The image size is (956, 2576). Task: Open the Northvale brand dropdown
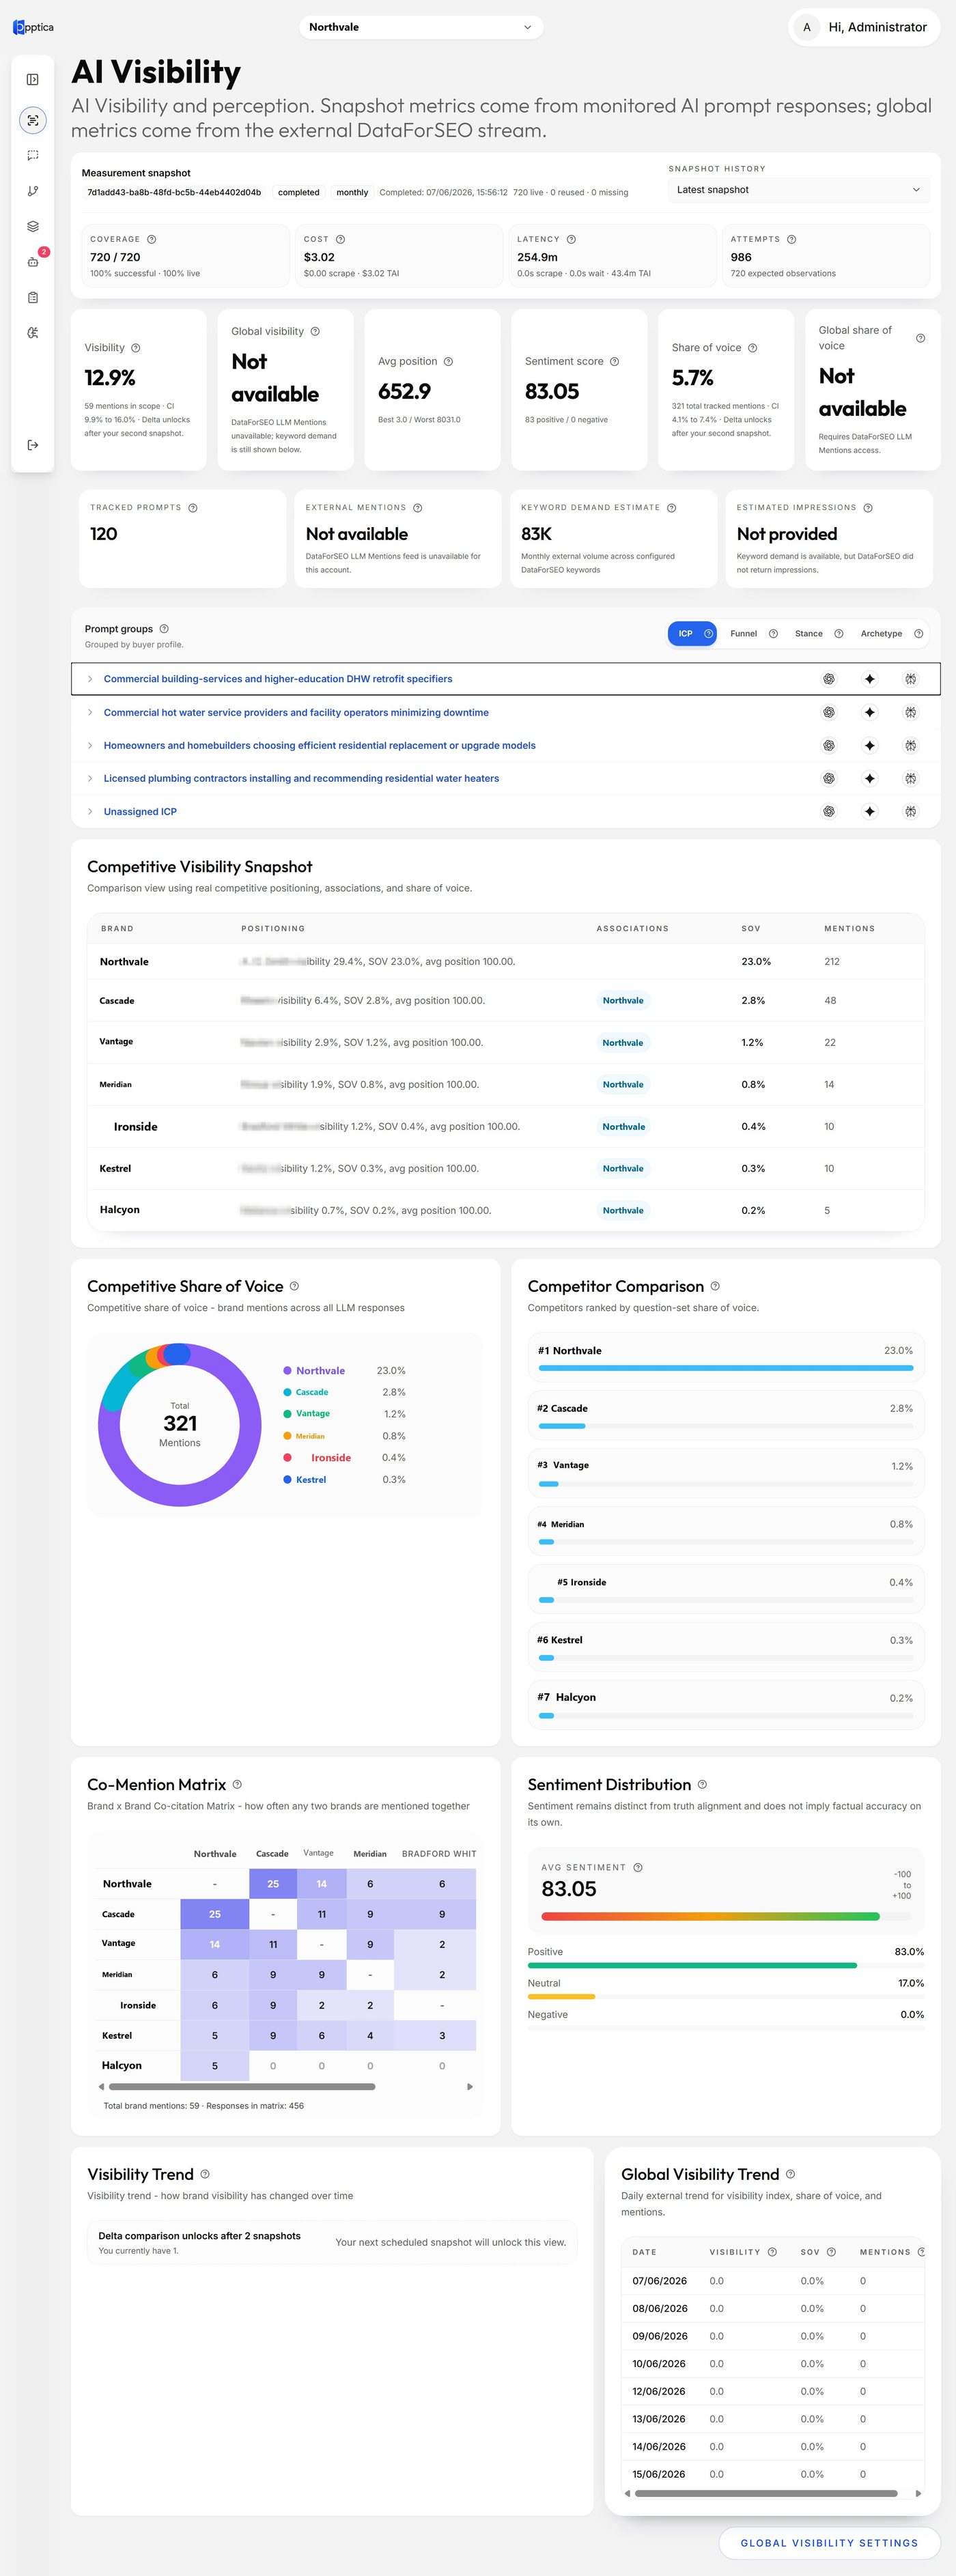421,27
